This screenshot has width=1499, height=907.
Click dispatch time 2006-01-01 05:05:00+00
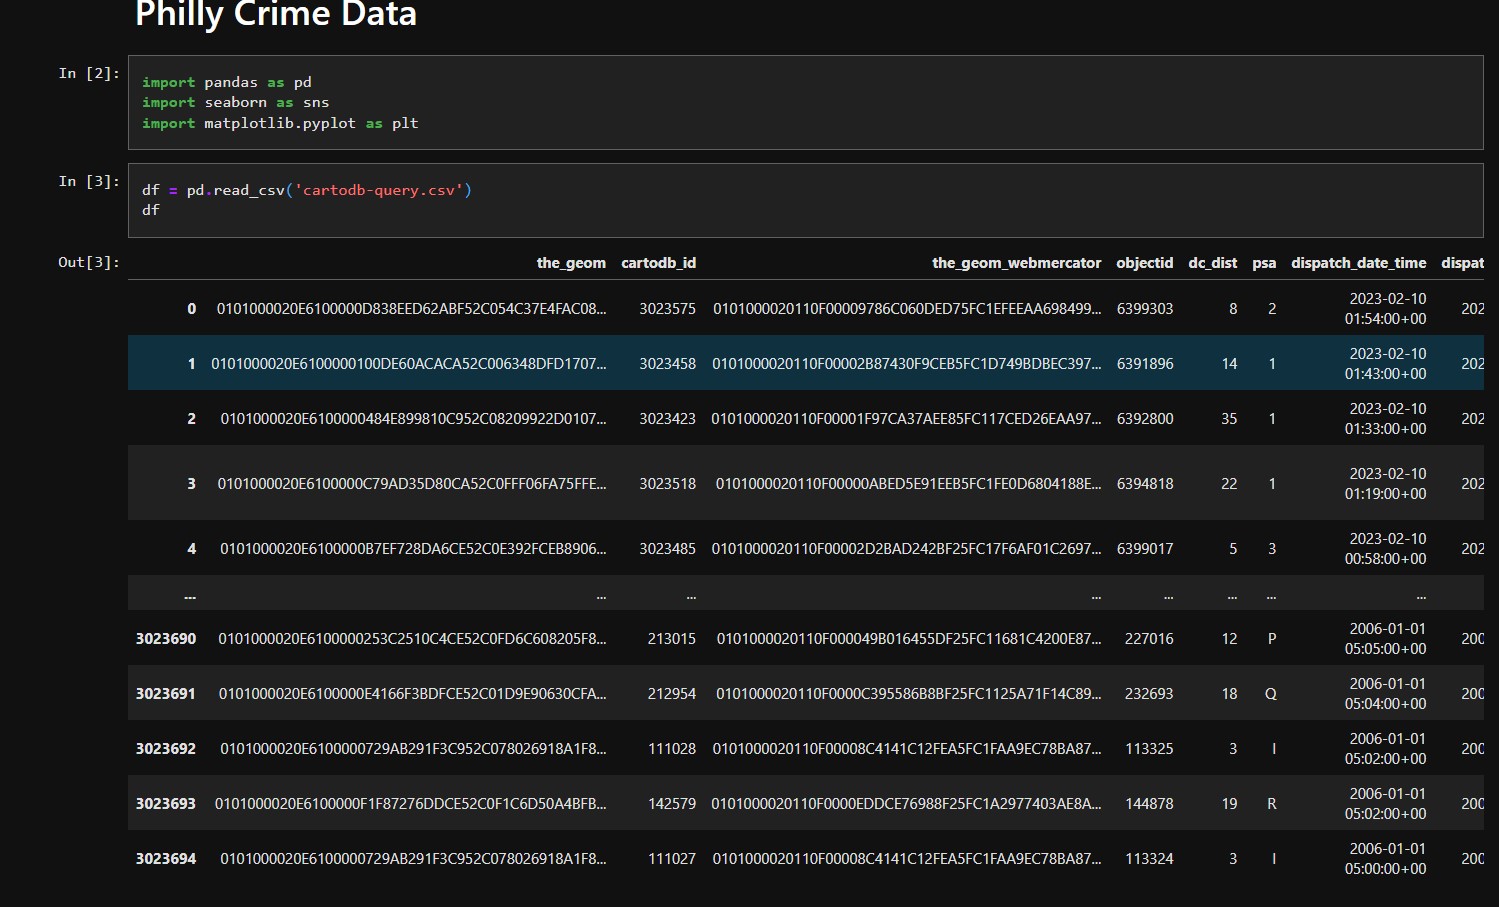coord(1386,639)
